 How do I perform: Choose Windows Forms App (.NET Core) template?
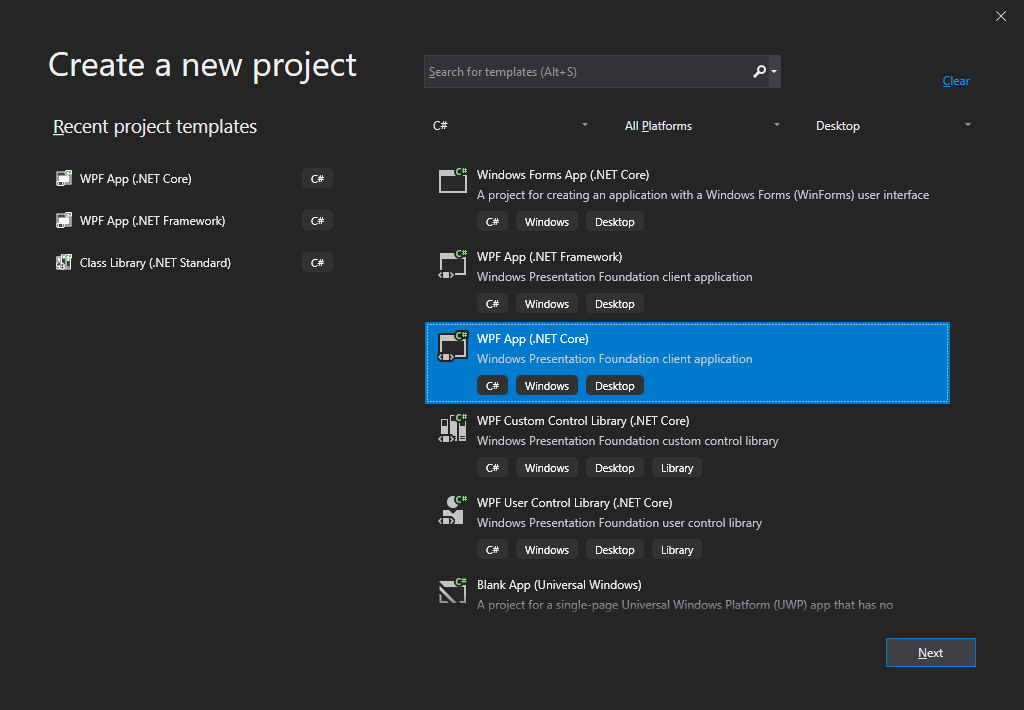563,175
